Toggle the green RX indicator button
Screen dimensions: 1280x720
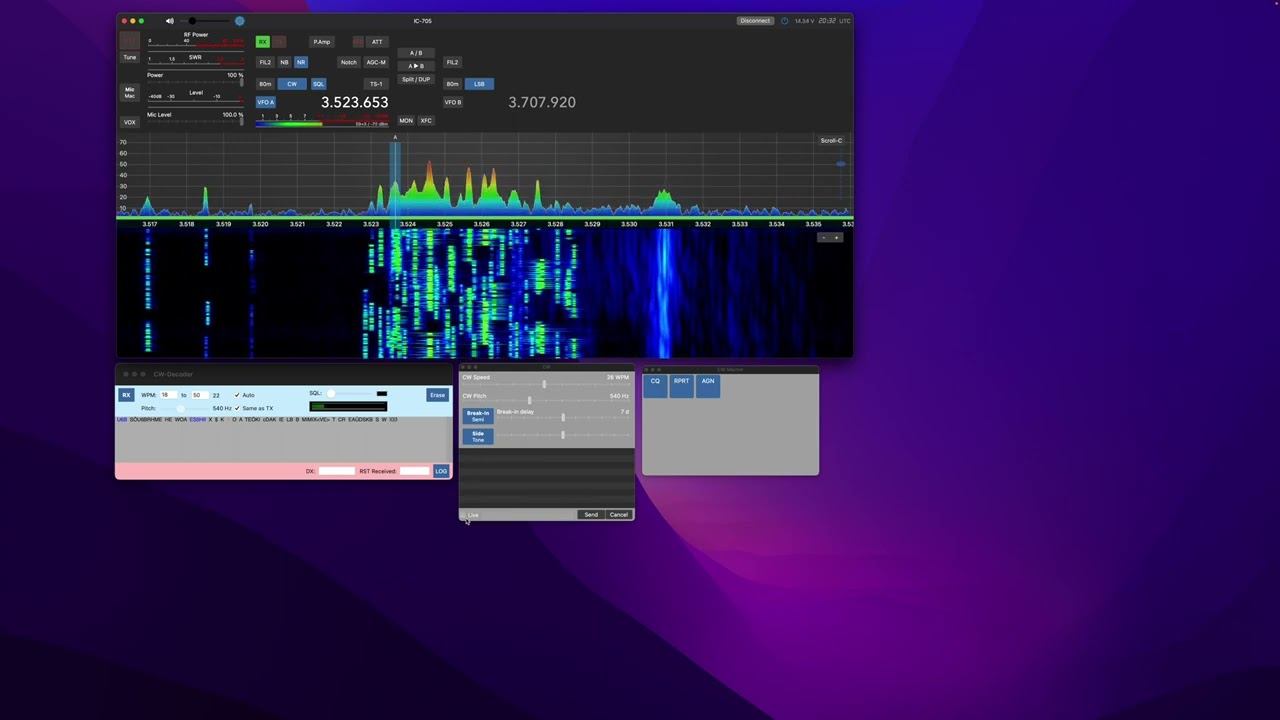pyautogui.click(x=262, y=42)
